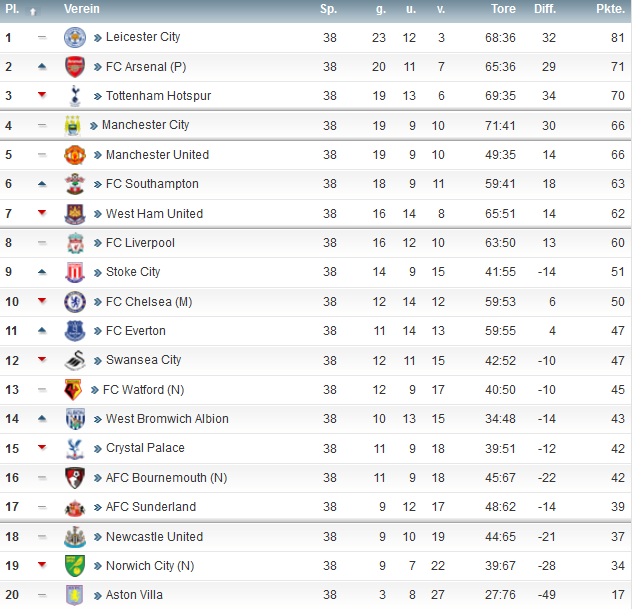Click the Leicester City club crest
Screen dimensions: 632x609
[75, 37]
